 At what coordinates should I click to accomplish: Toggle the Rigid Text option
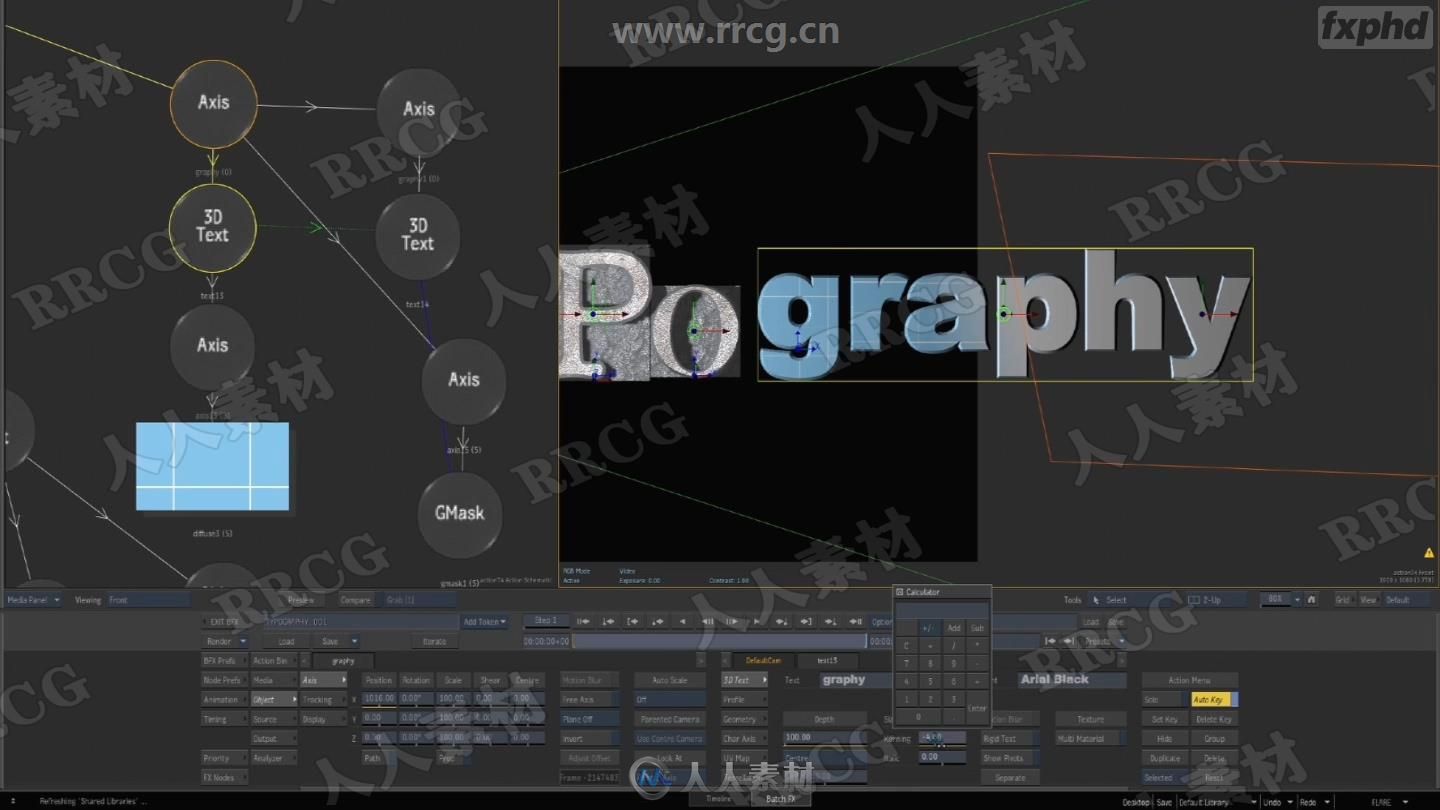click(x=1010, y=739)
